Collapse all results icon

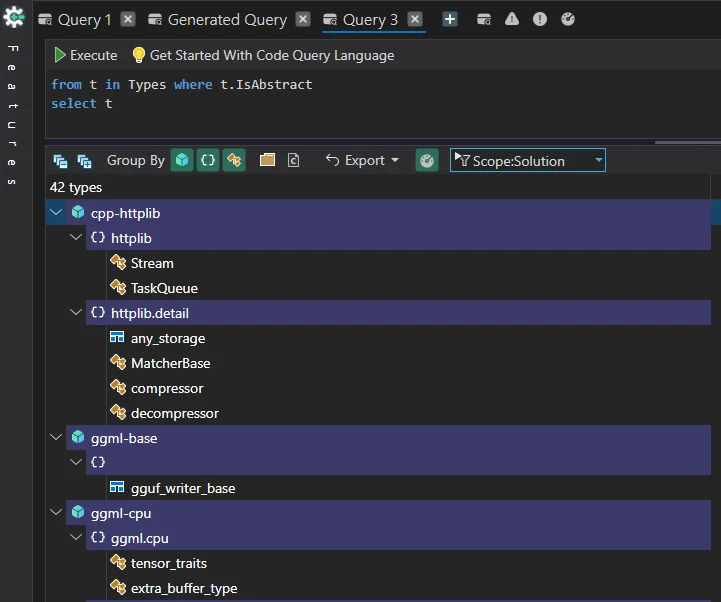click(x=60, y=161)
